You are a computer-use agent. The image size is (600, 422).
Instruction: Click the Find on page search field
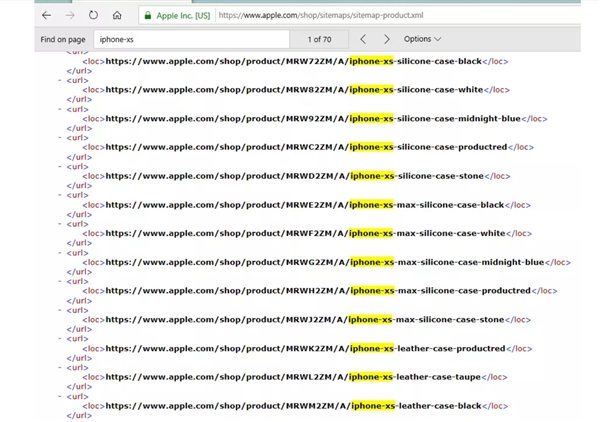click(x=190, y=39)
